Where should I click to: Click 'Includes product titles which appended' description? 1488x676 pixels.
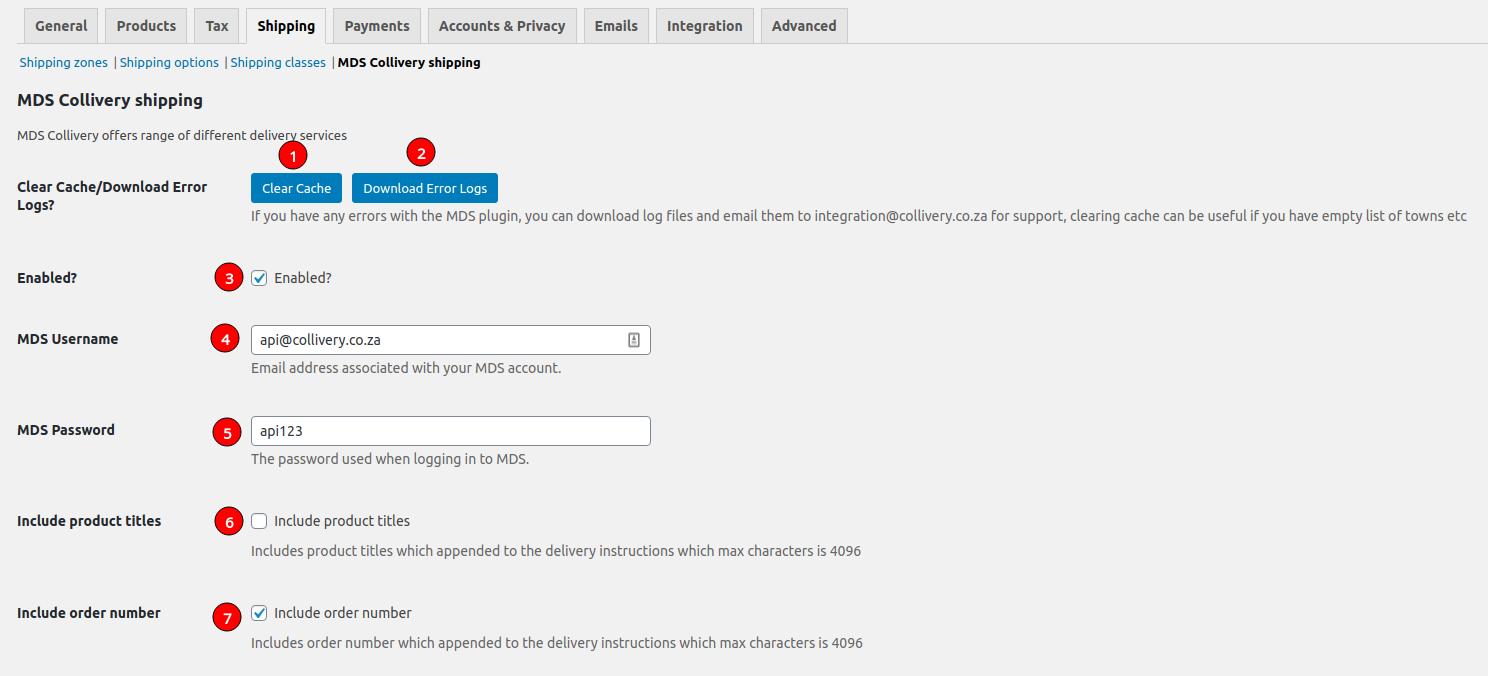pos(556,551)
